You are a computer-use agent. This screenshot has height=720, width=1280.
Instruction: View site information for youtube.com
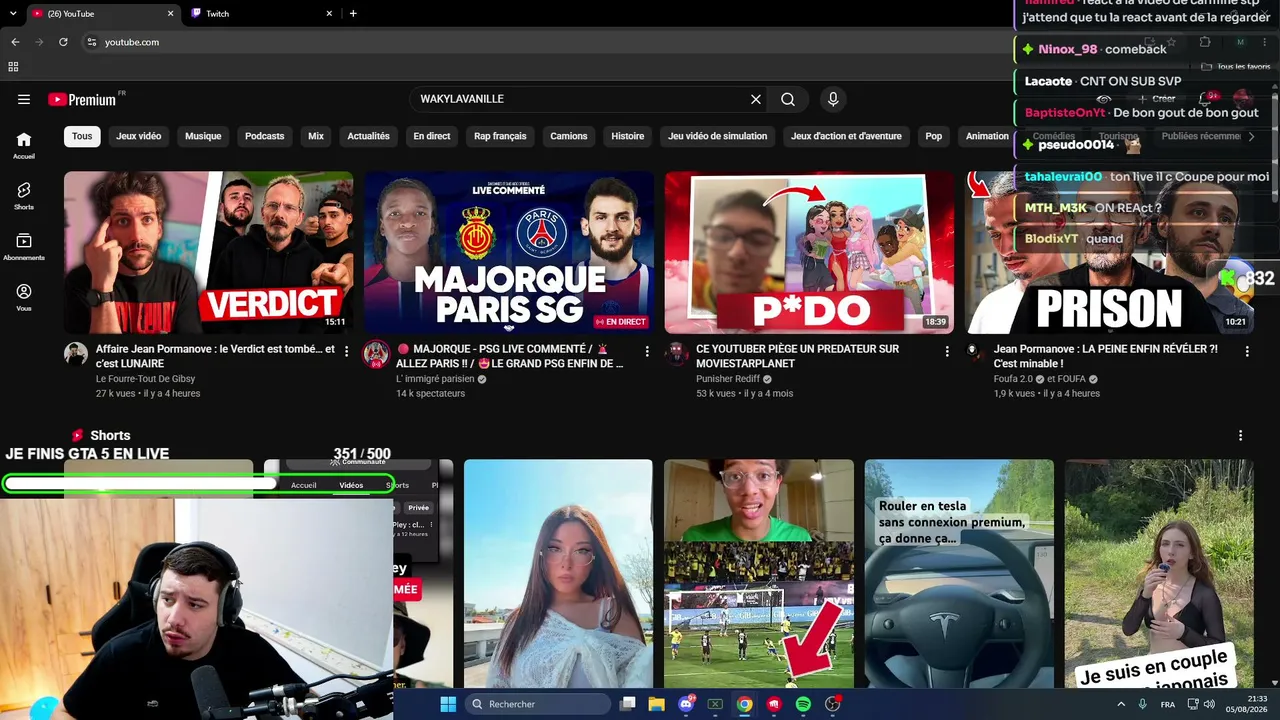pos(91,42)
